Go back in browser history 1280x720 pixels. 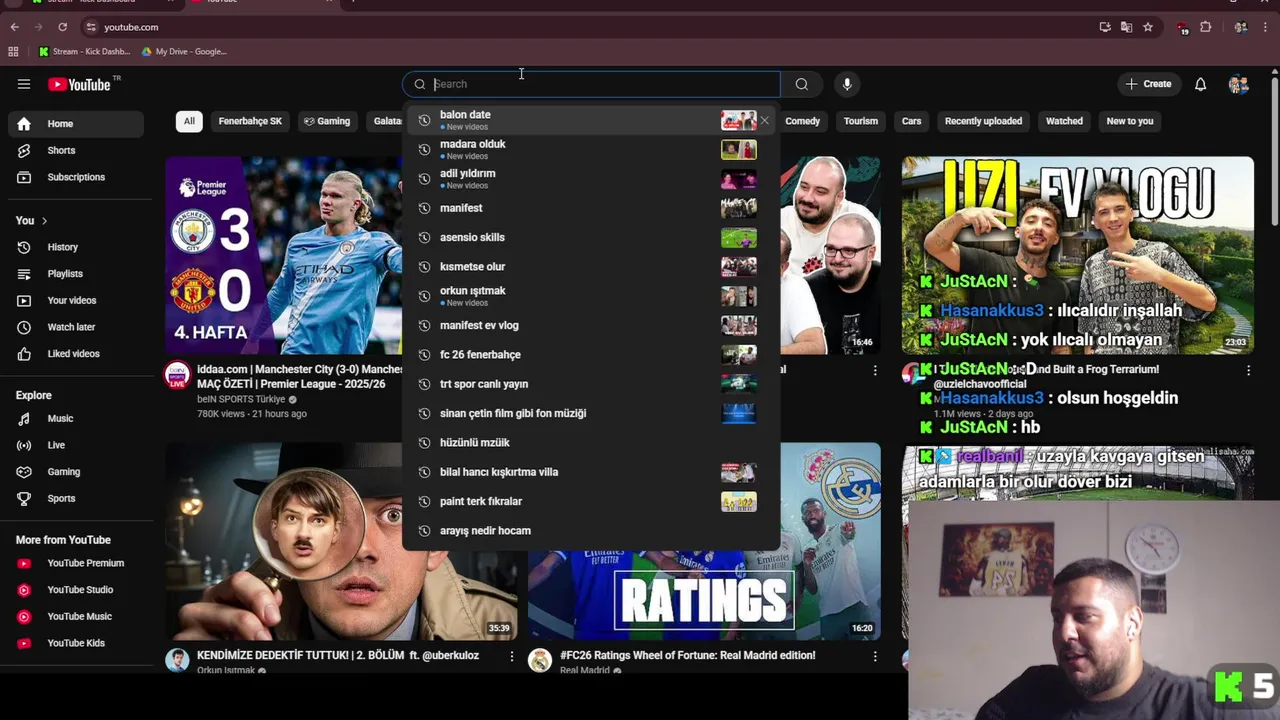coord(14,27)
